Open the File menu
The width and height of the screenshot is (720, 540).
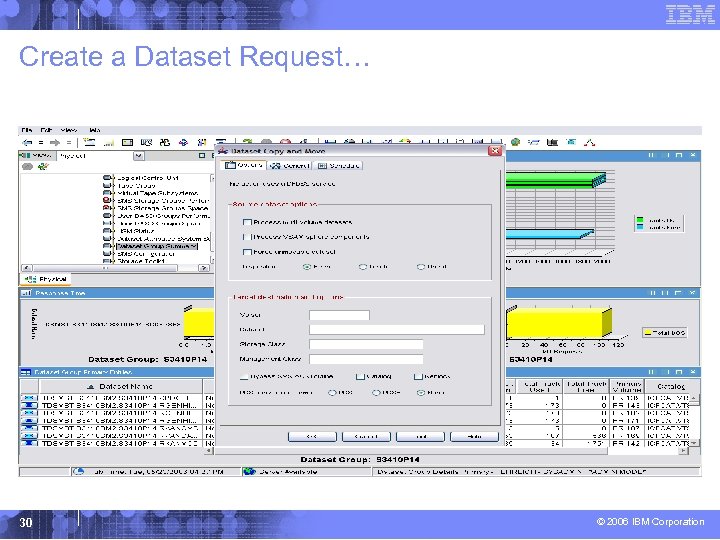(27, 130)
